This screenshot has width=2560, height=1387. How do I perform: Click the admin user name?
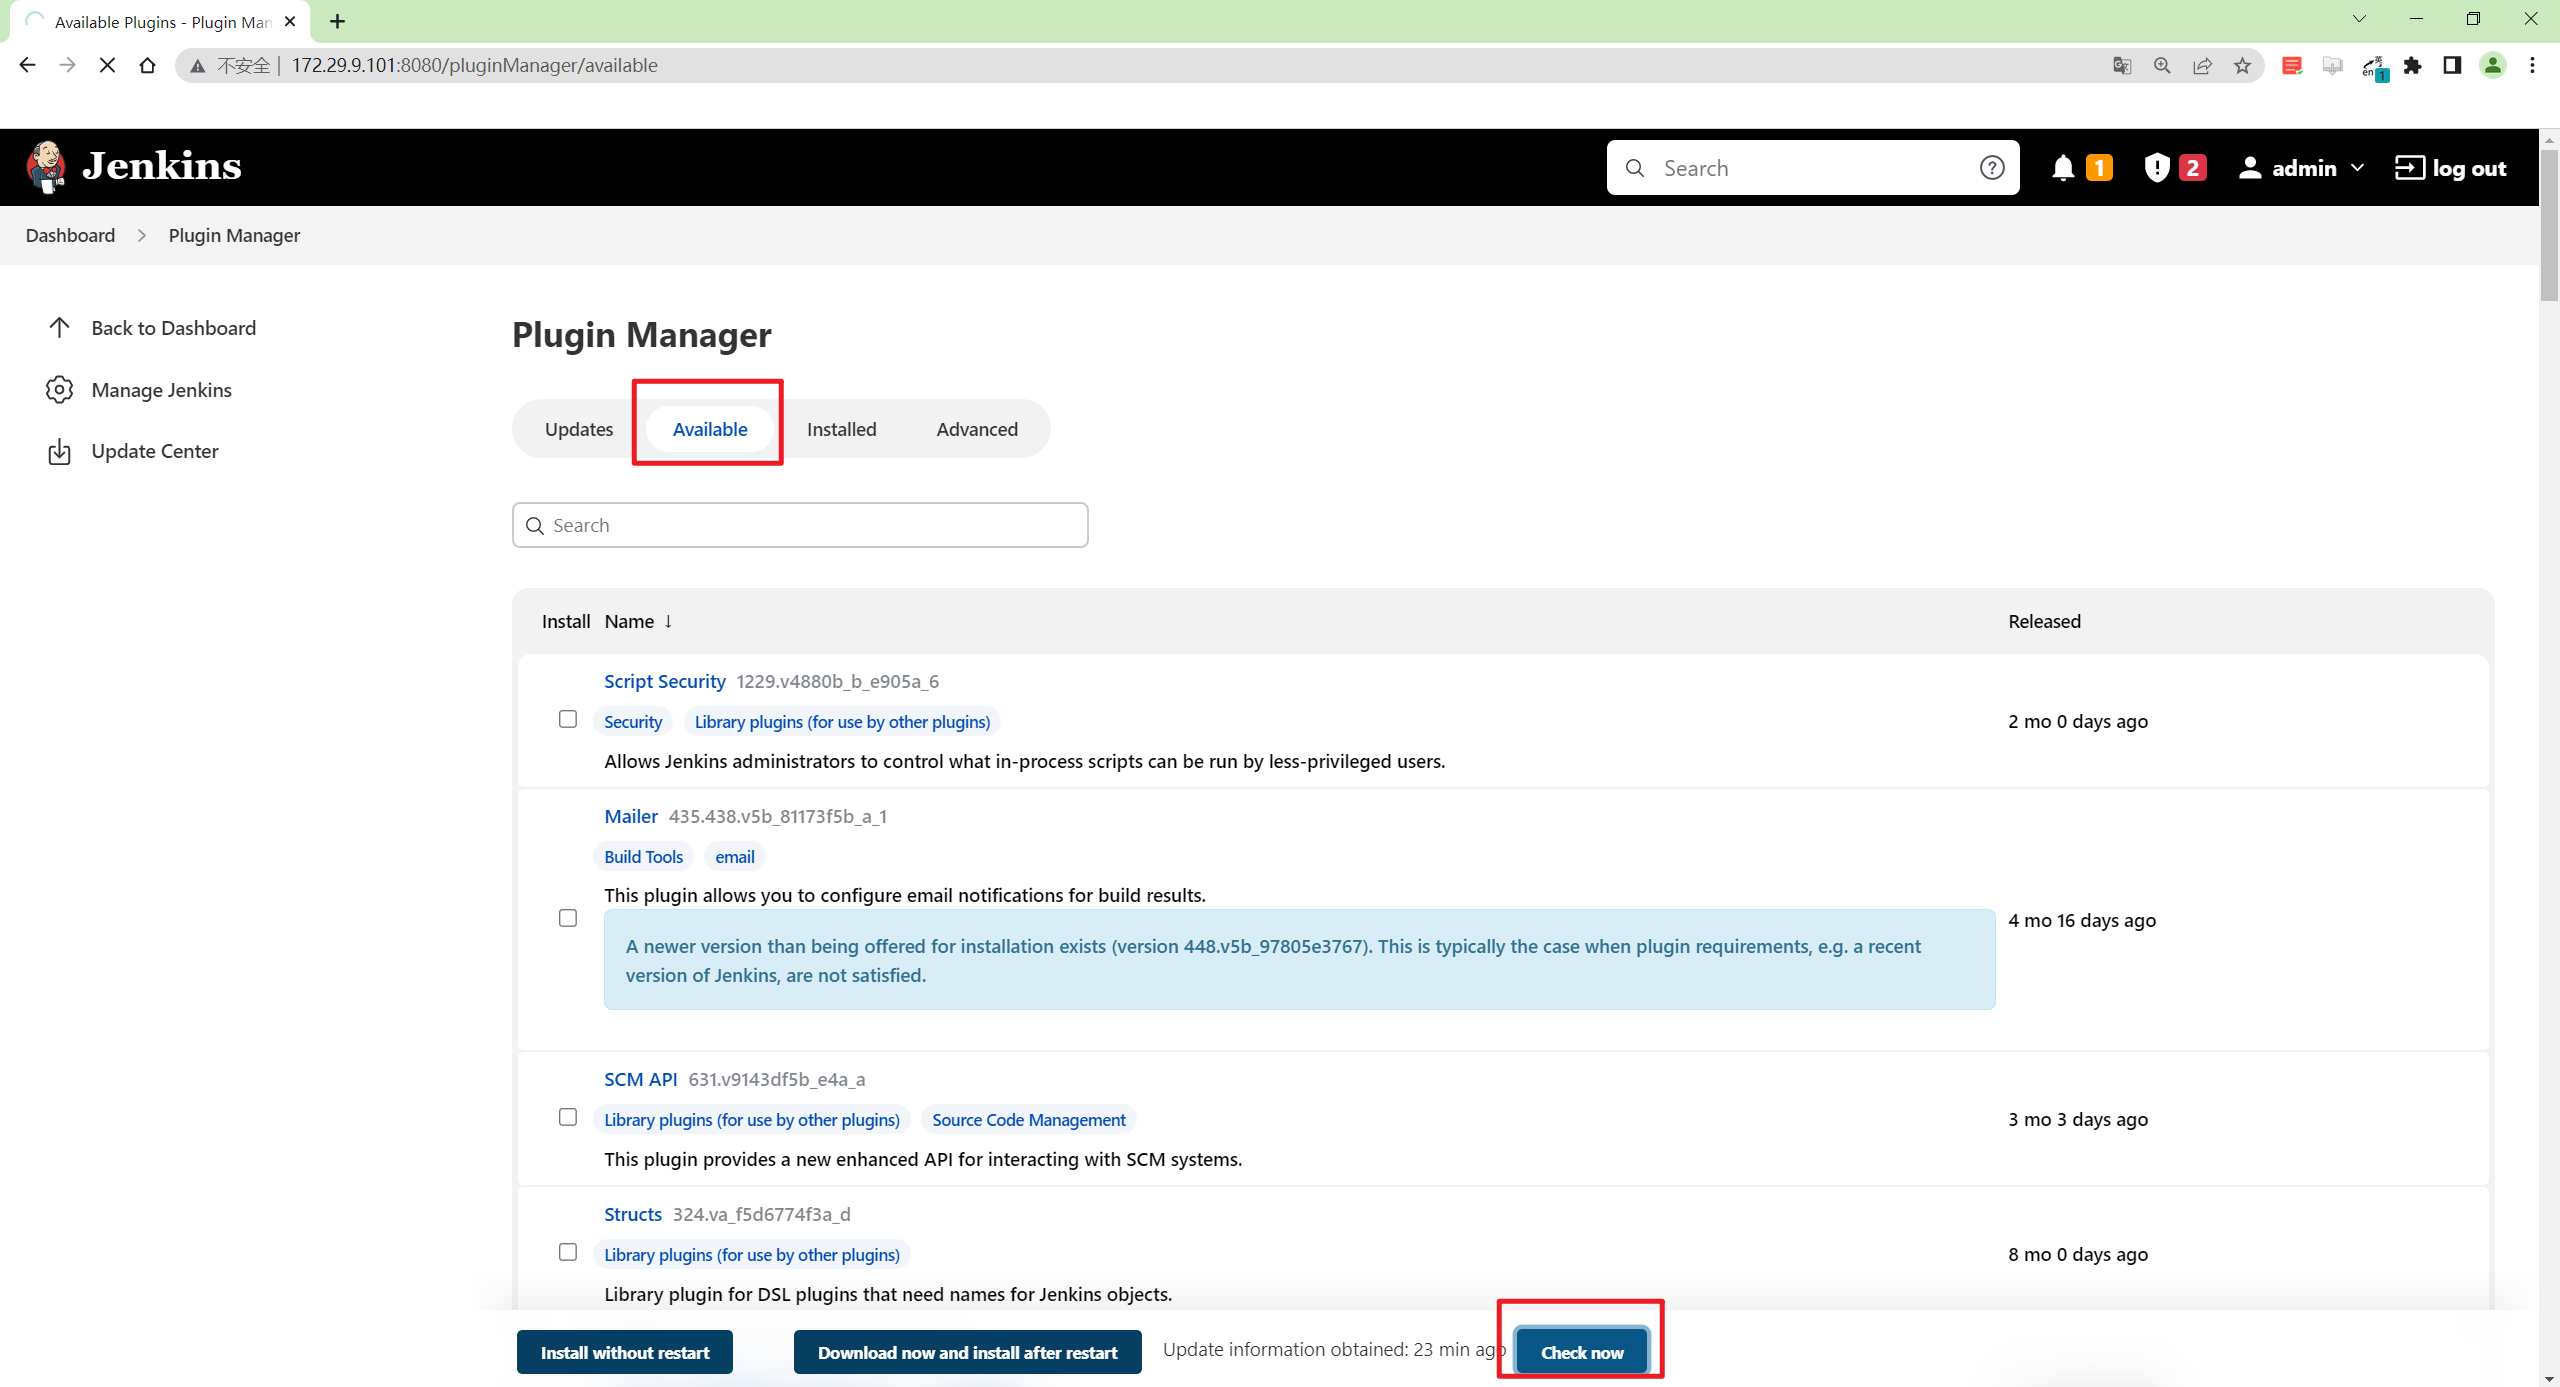2304,168
